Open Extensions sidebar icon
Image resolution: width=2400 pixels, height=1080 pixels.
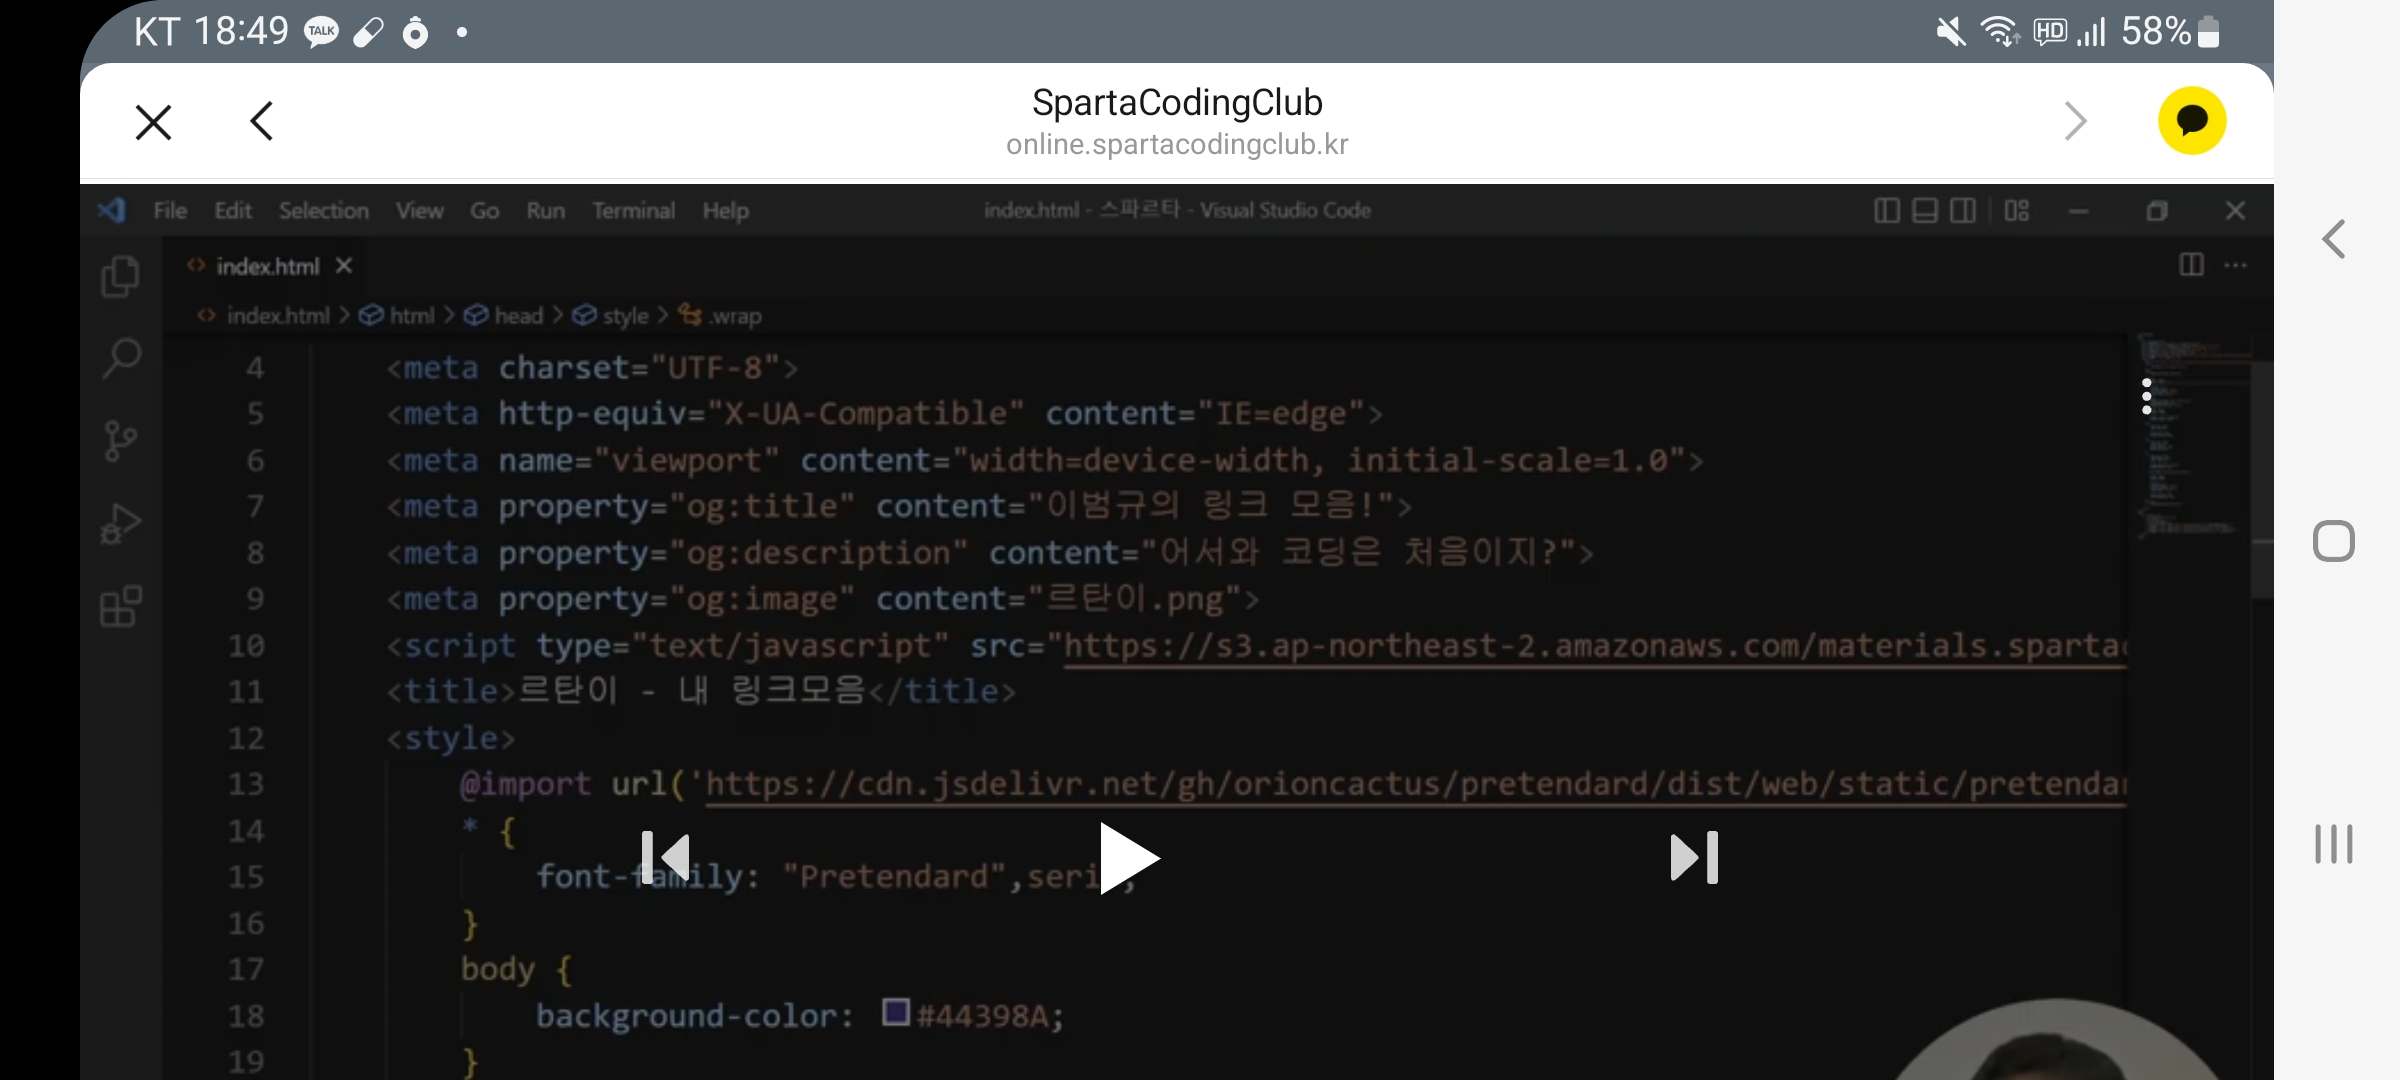[121, 606]
